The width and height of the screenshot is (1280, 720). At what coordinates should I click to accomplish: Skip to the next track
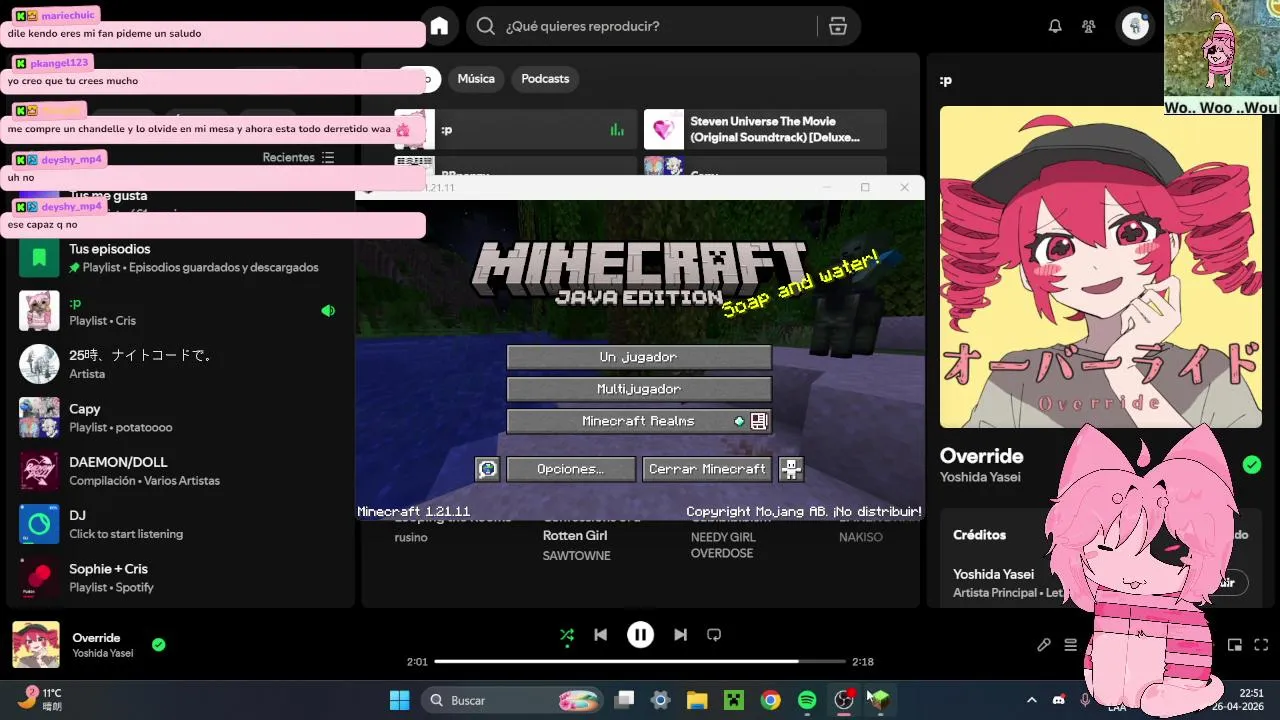(680, 634)
